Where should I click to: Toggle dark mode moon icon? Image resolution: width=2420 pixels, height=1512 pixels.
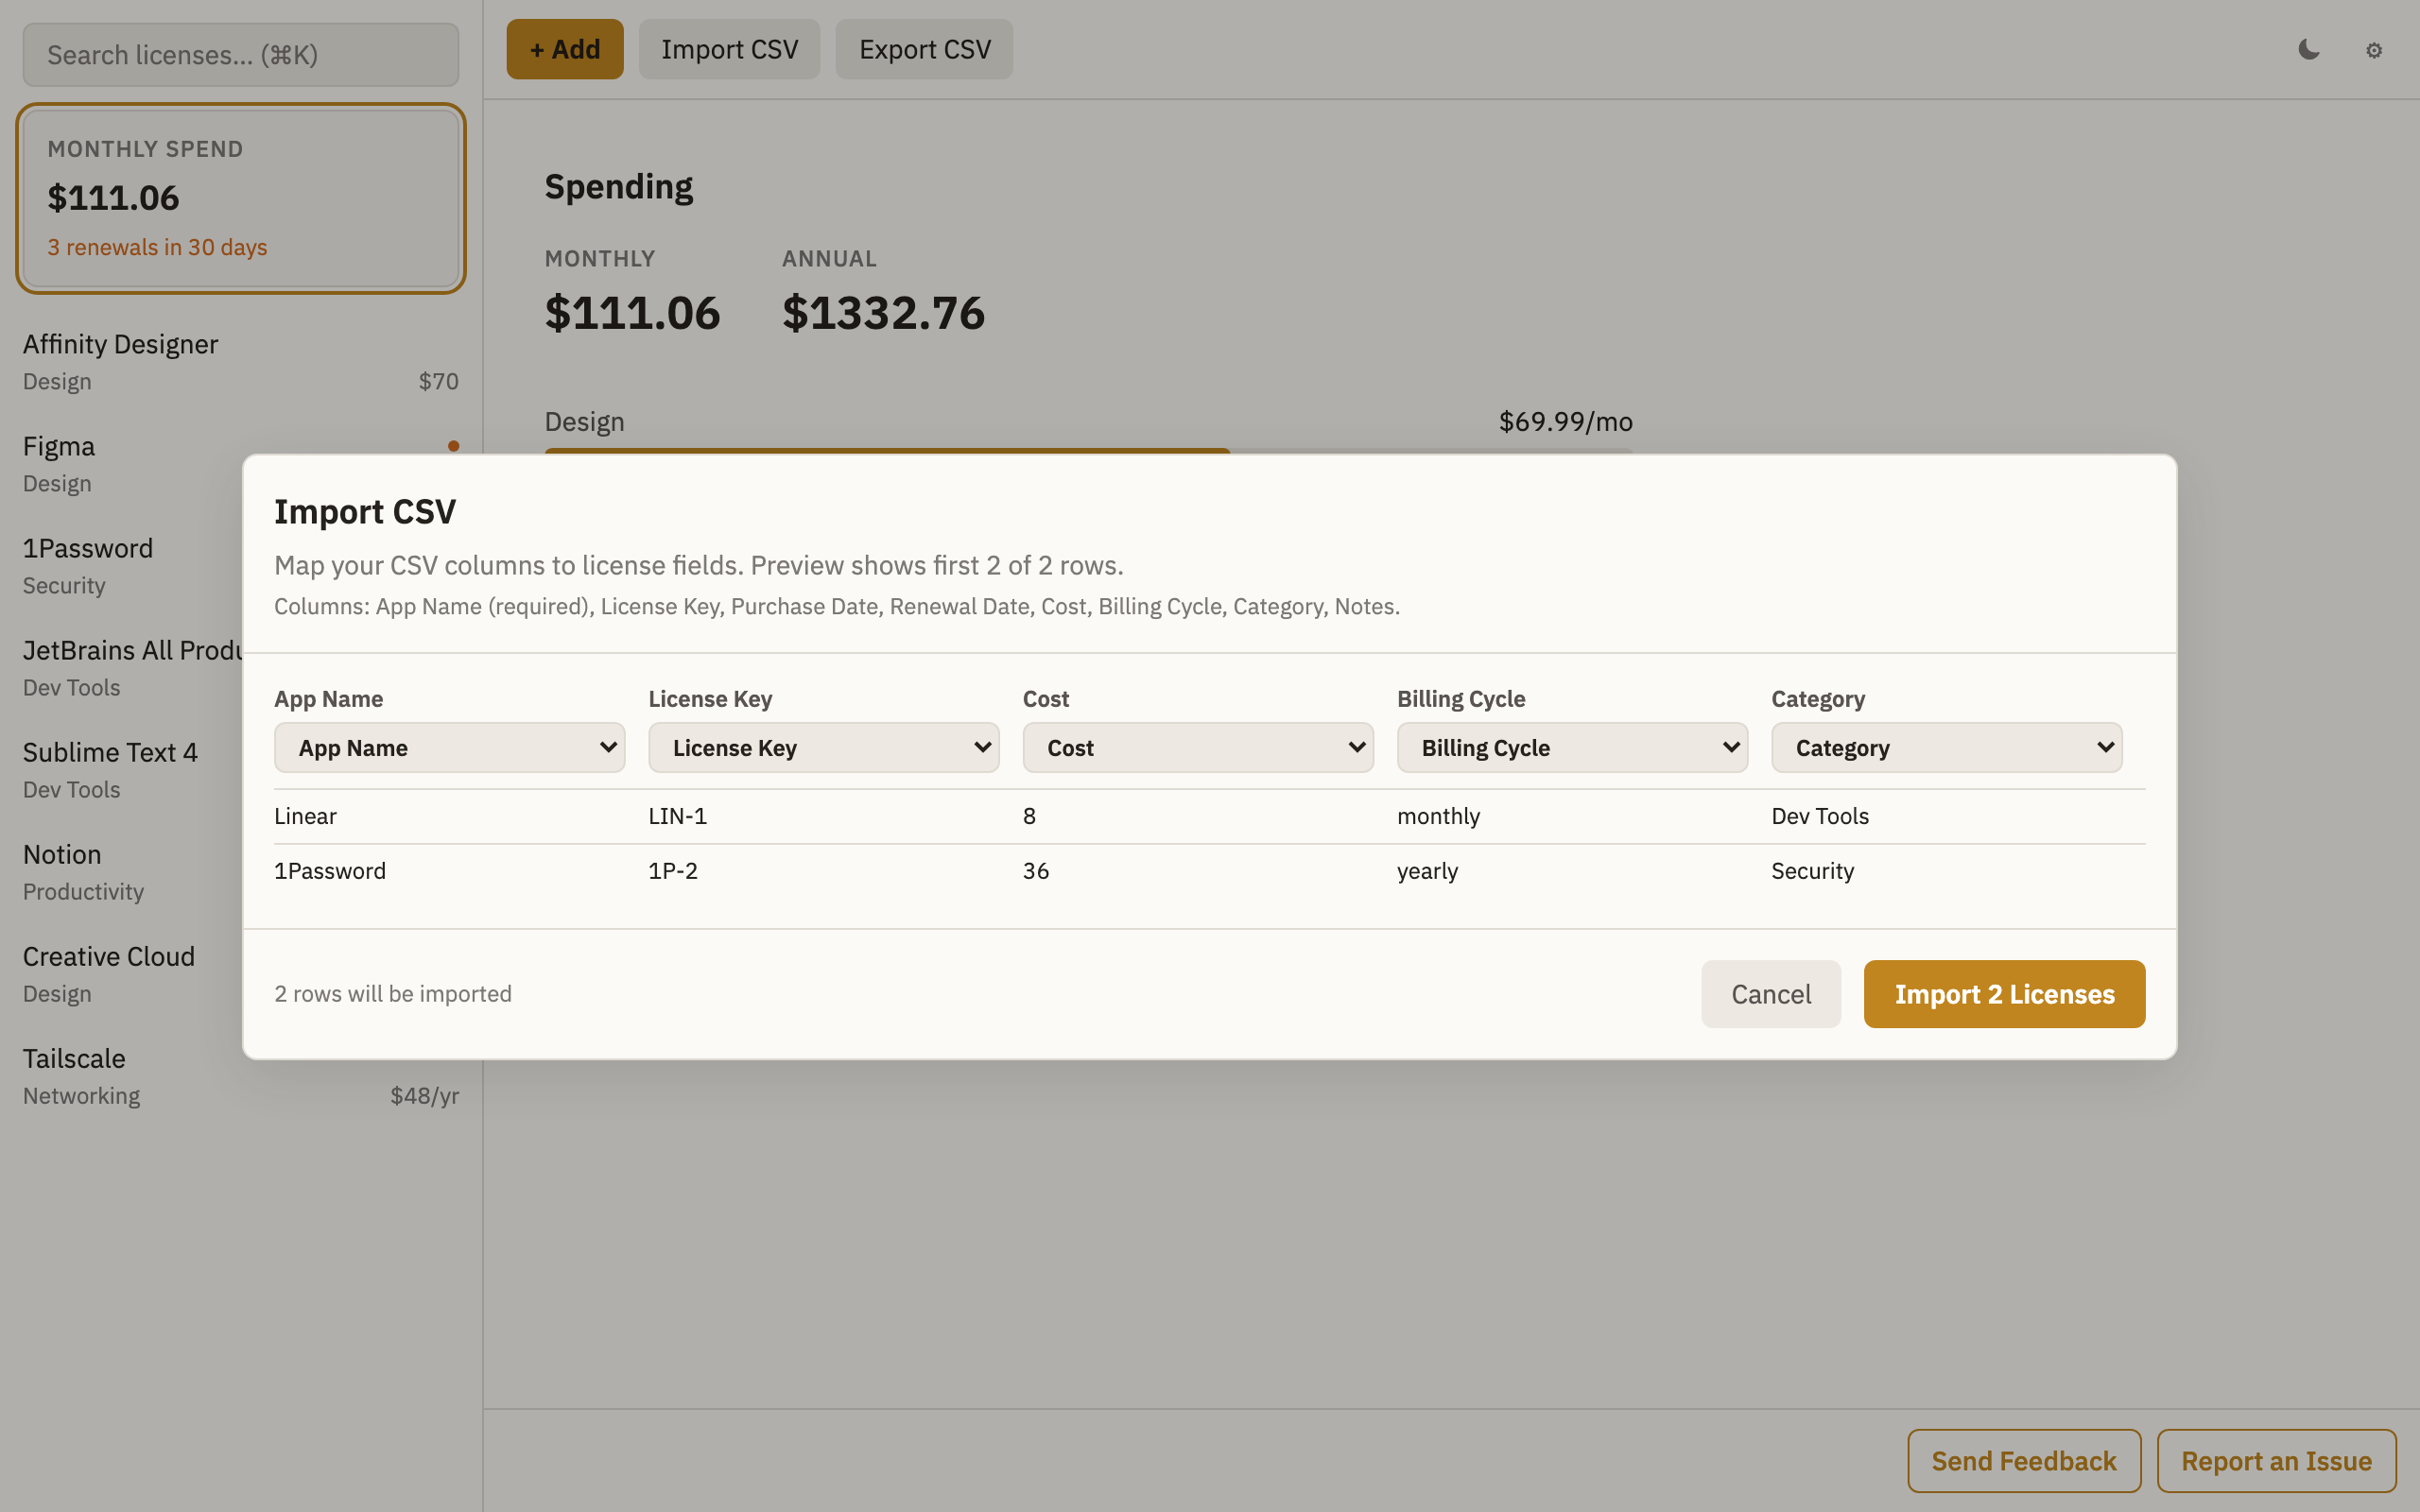click(x=2309, y=50)
